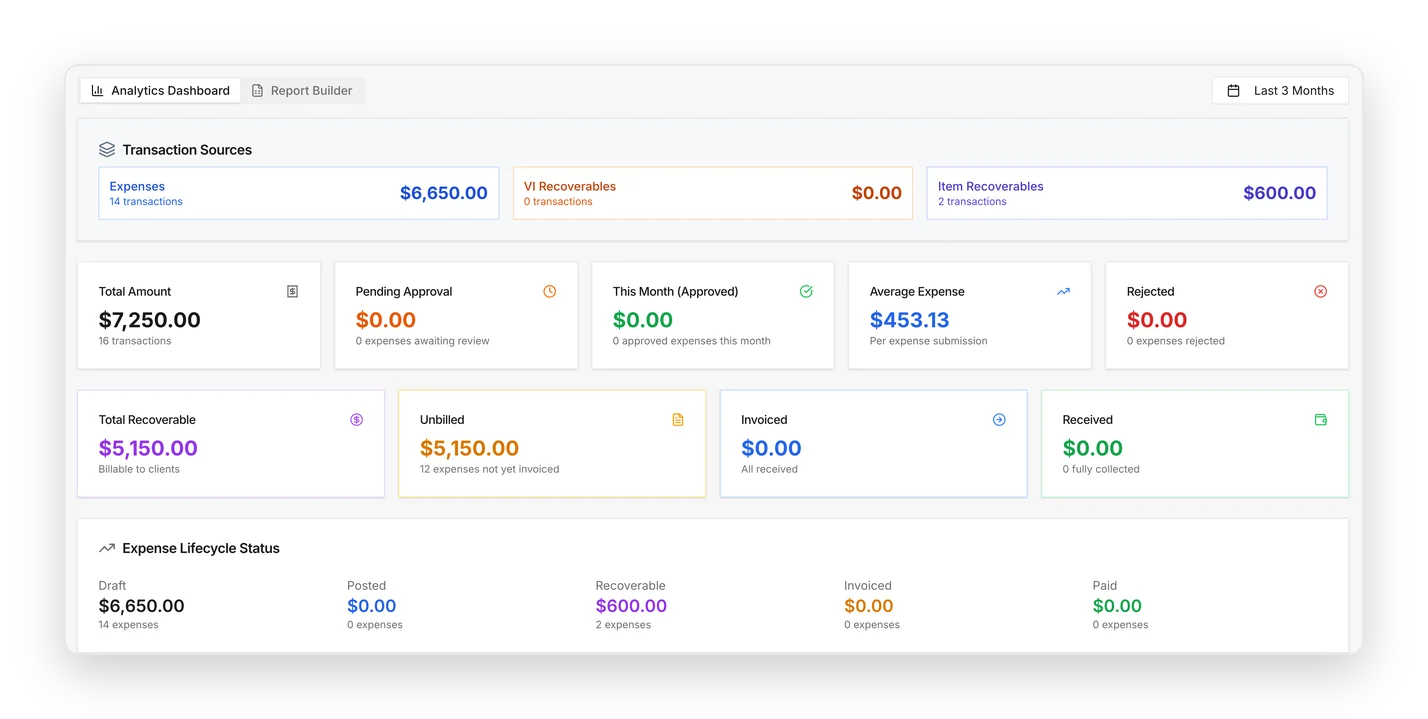This screenshot has height=719, width=1428.
Task: Click the red X icon on the Rejected card
Action: [1320, 291]
